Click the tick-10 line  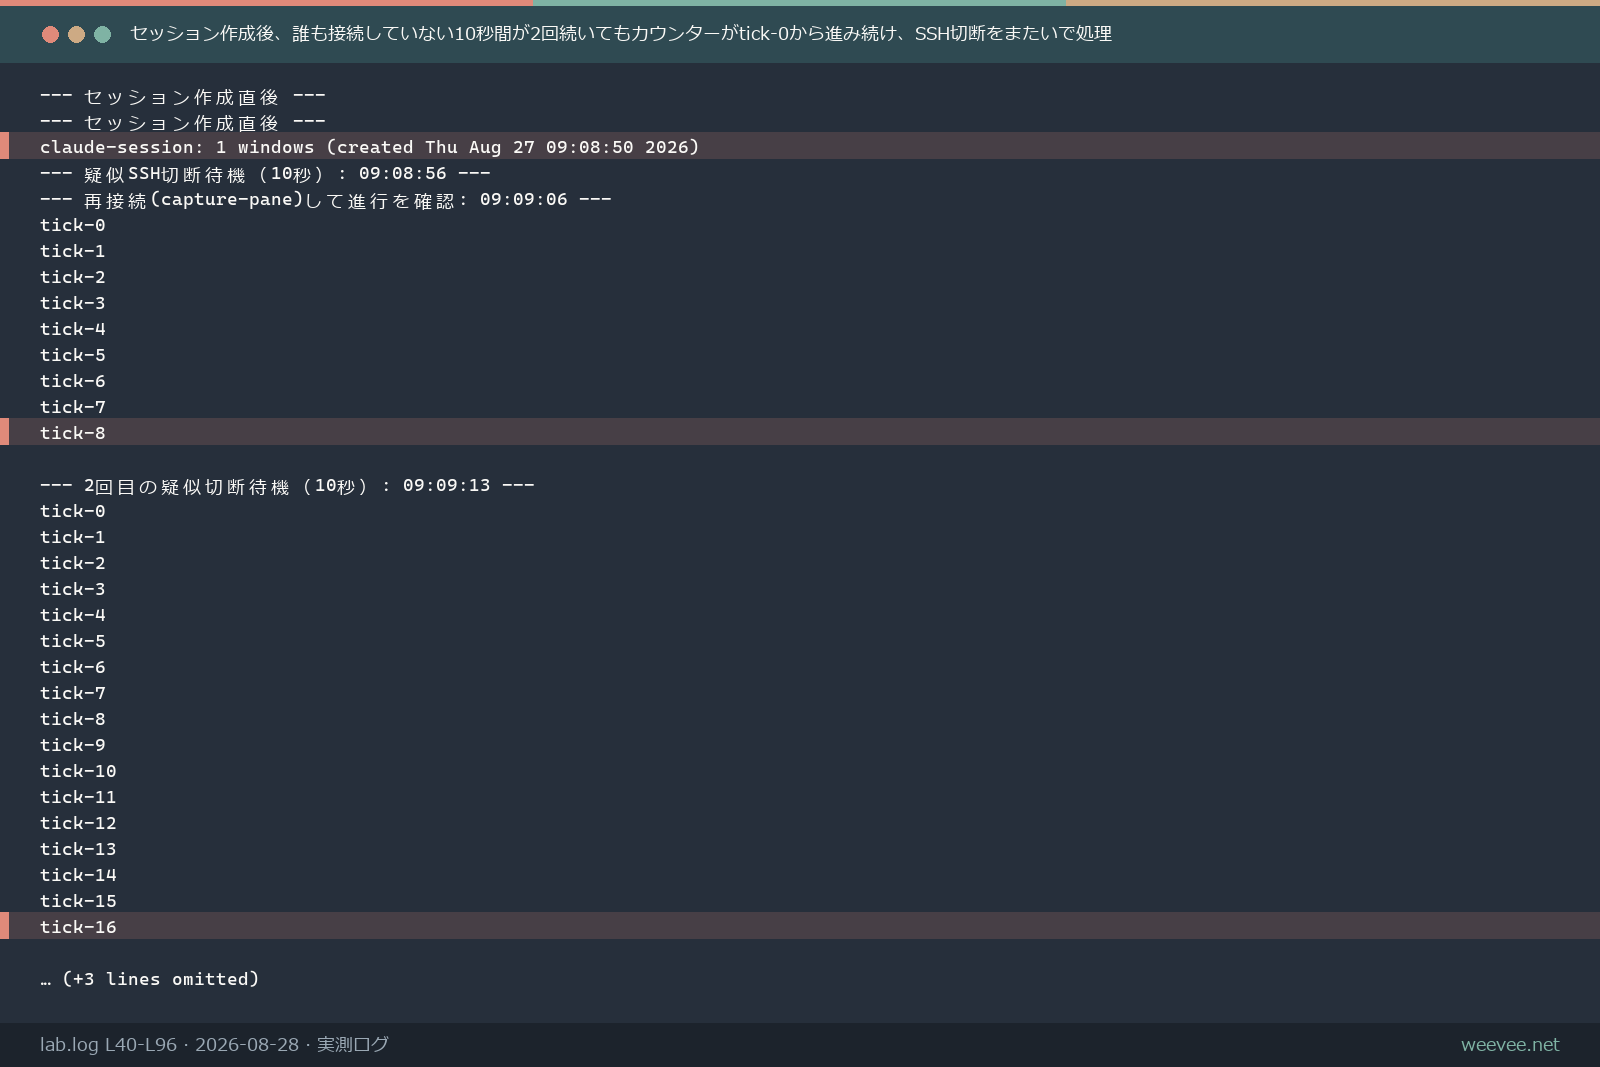pyautogui.click(x=78, y=771)
